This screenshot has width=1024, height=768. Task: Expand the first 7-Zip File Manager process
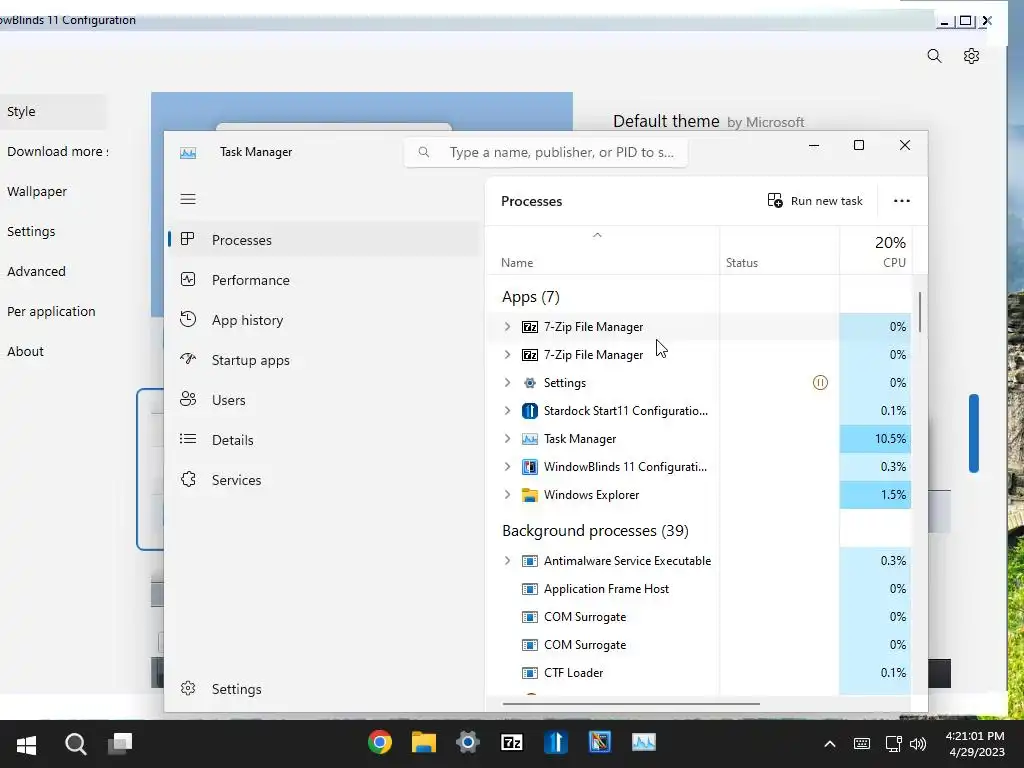coord(507,327)
